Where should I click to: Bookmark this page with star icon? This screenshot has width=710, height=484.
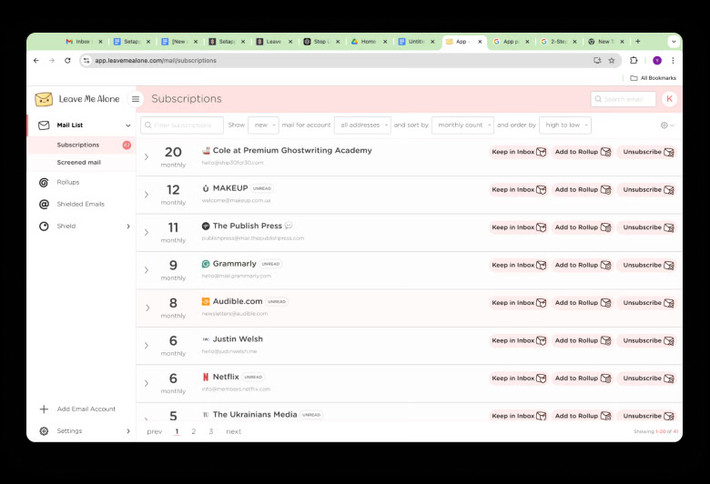(611, 60)
